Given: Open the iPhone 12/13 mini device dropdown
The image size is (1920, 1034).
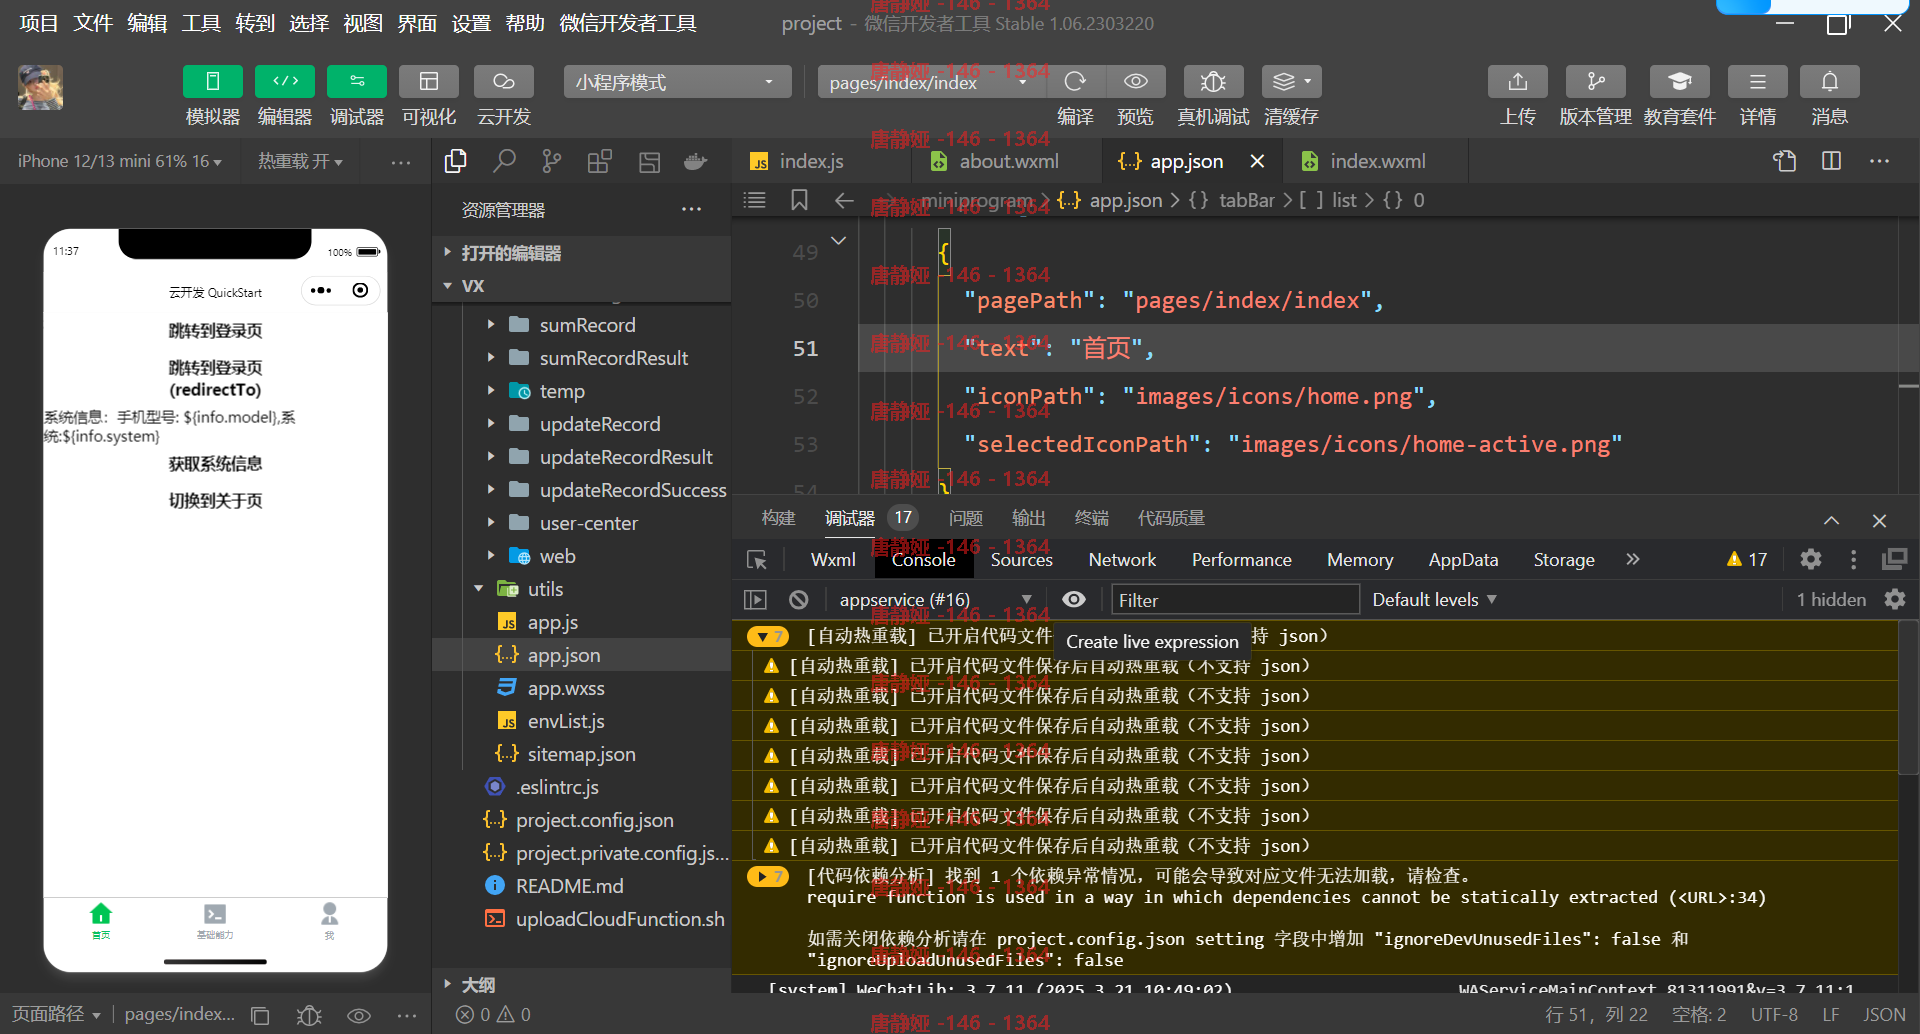Looking at the screenshot, I should 120,161.
